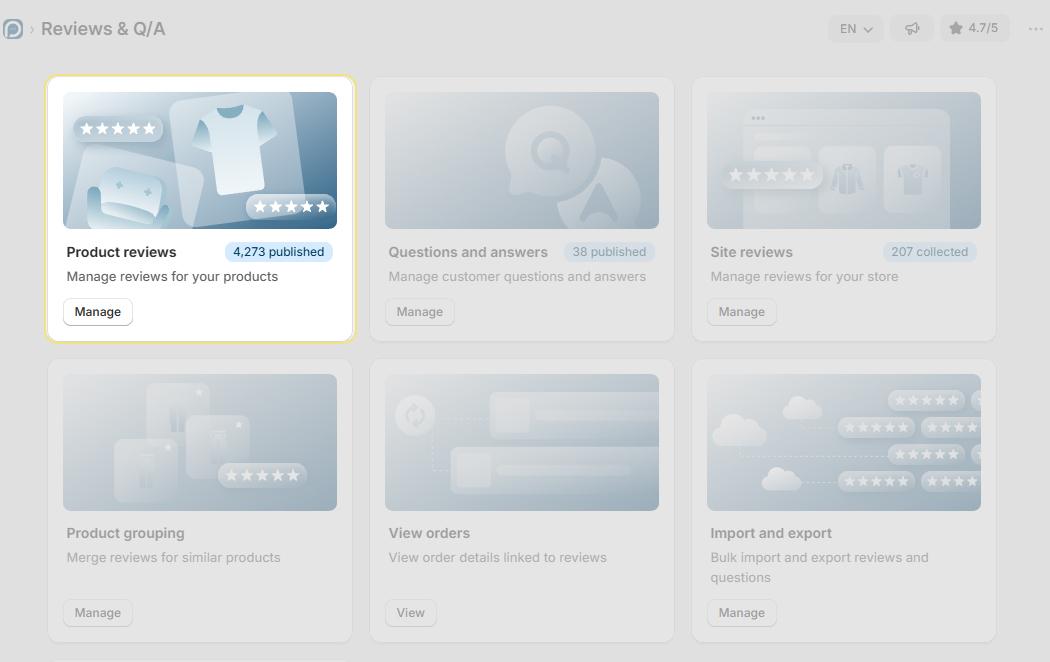
Task: Click the app logo icon beside Reviews & Q/A
Action: coord(13,29)
